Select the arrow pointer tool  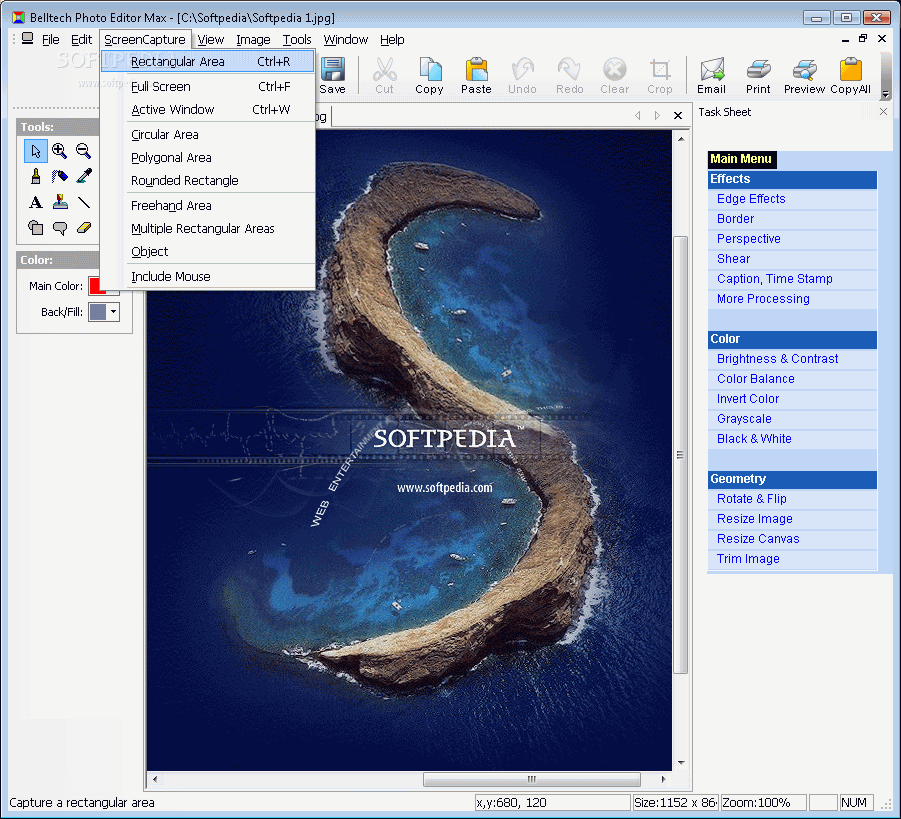click(36, 151)
